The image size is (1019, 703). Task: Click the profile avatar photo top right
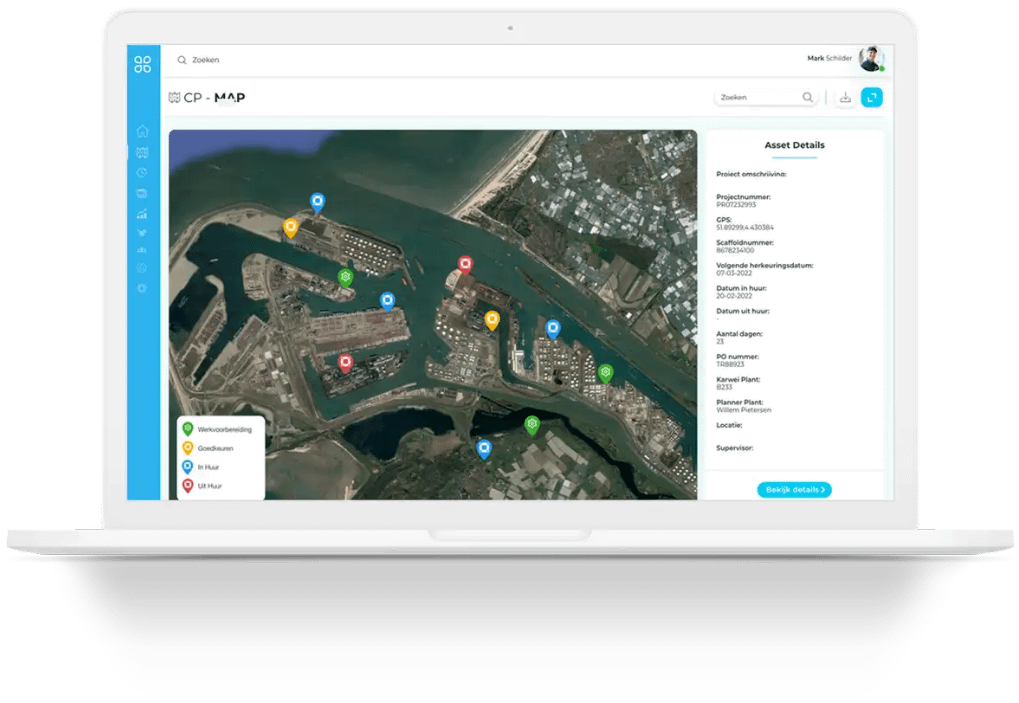click(872, 57)
